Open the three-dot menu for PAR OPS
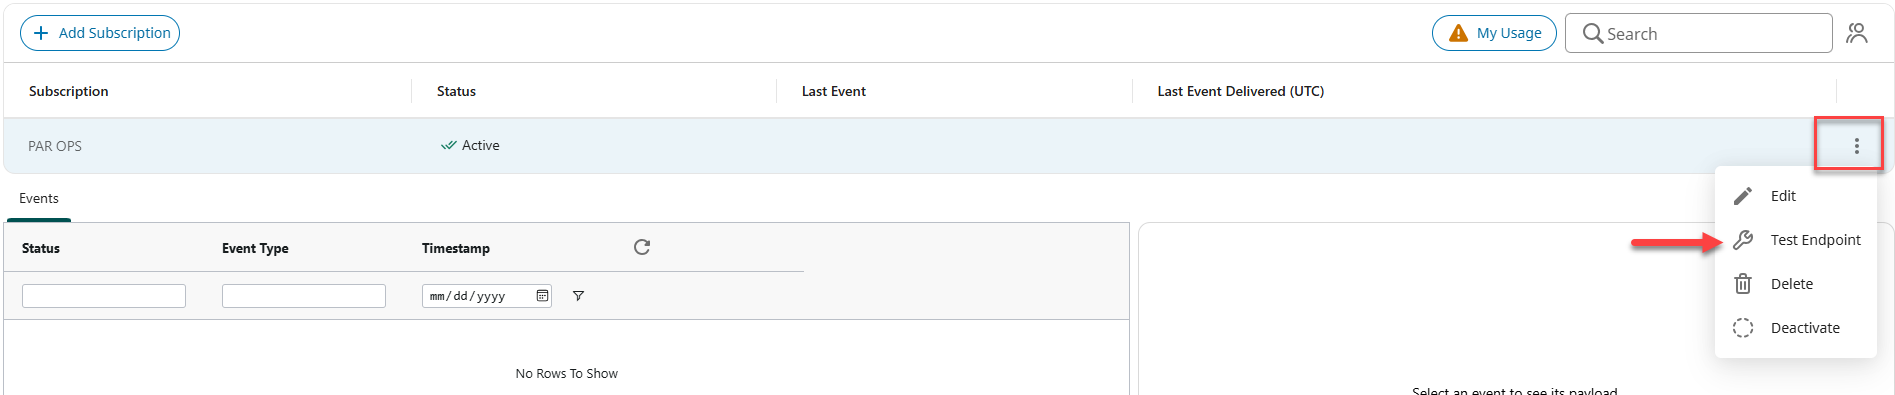1895x395 pixels. click(x=1856, y=146)
